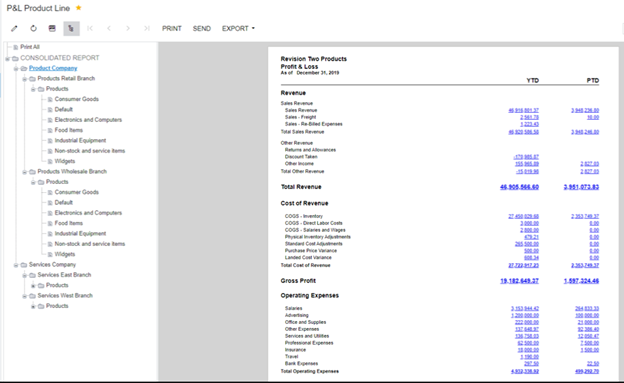Click the pencil edit parameters icon
The height and width of the screenshot is (383, 624).
click(14, 28)
